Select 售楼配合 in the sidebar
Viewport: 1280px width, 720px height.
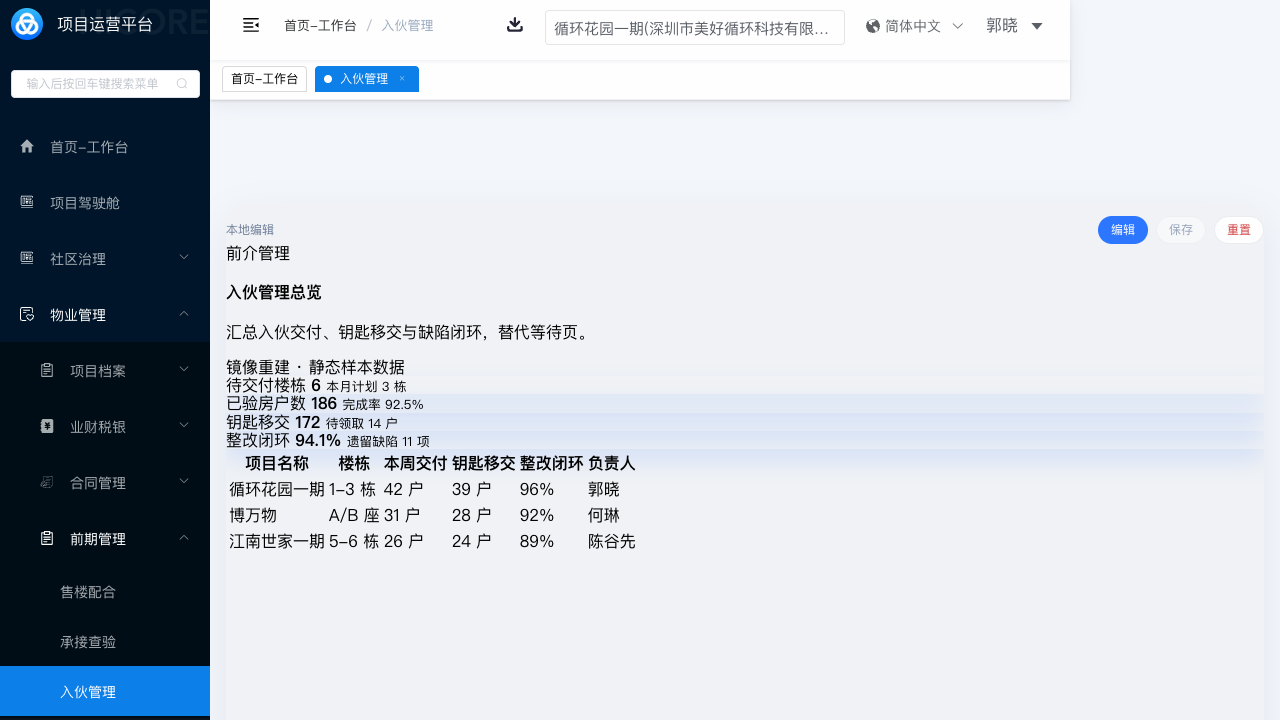point(88,592)
